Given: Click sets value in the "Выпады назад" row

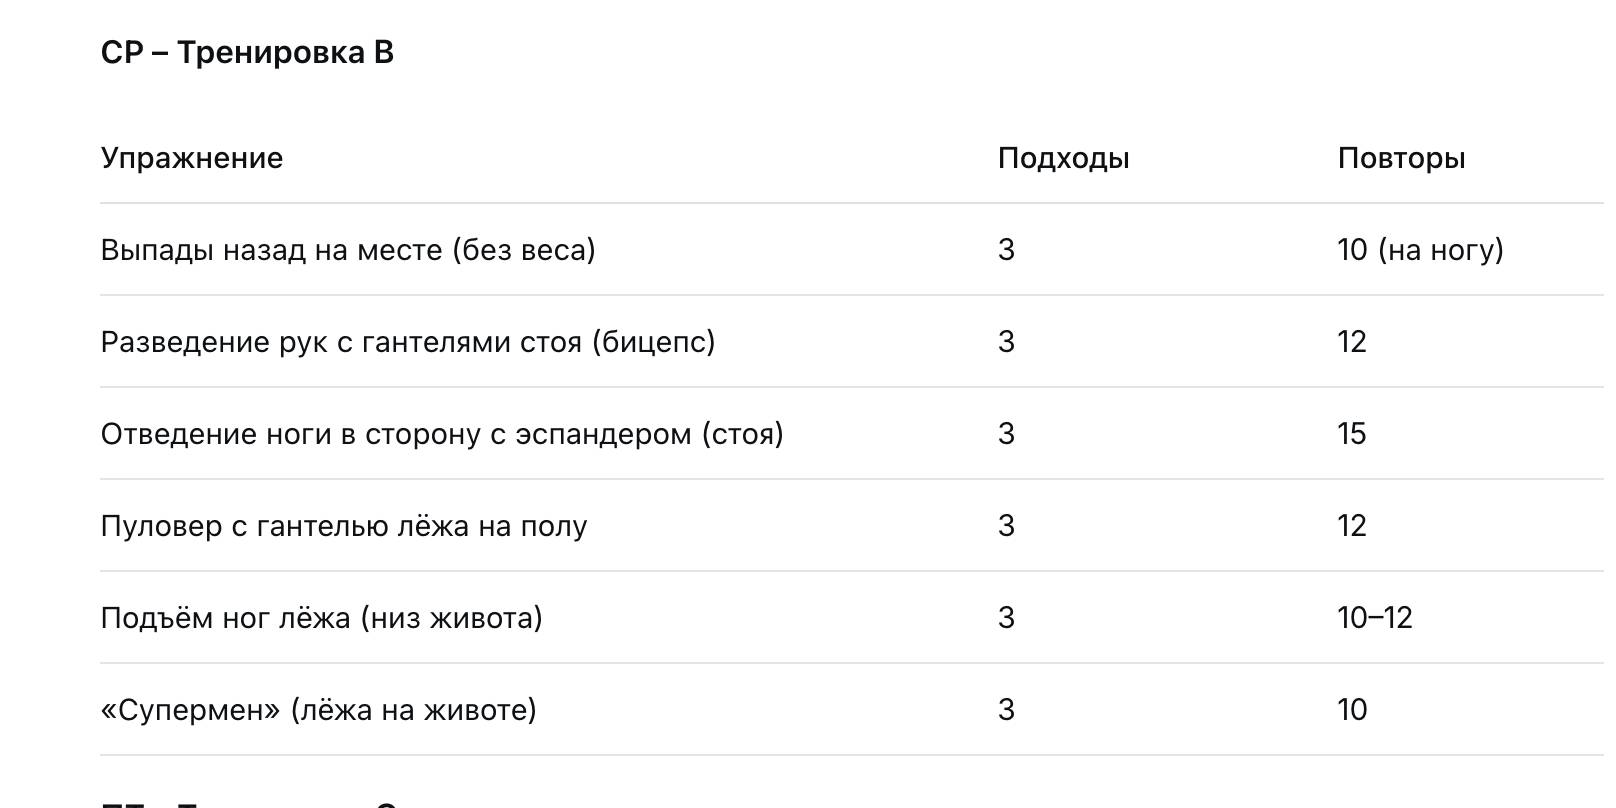Looking at the screenshot, I should [x=1006, y=250].
